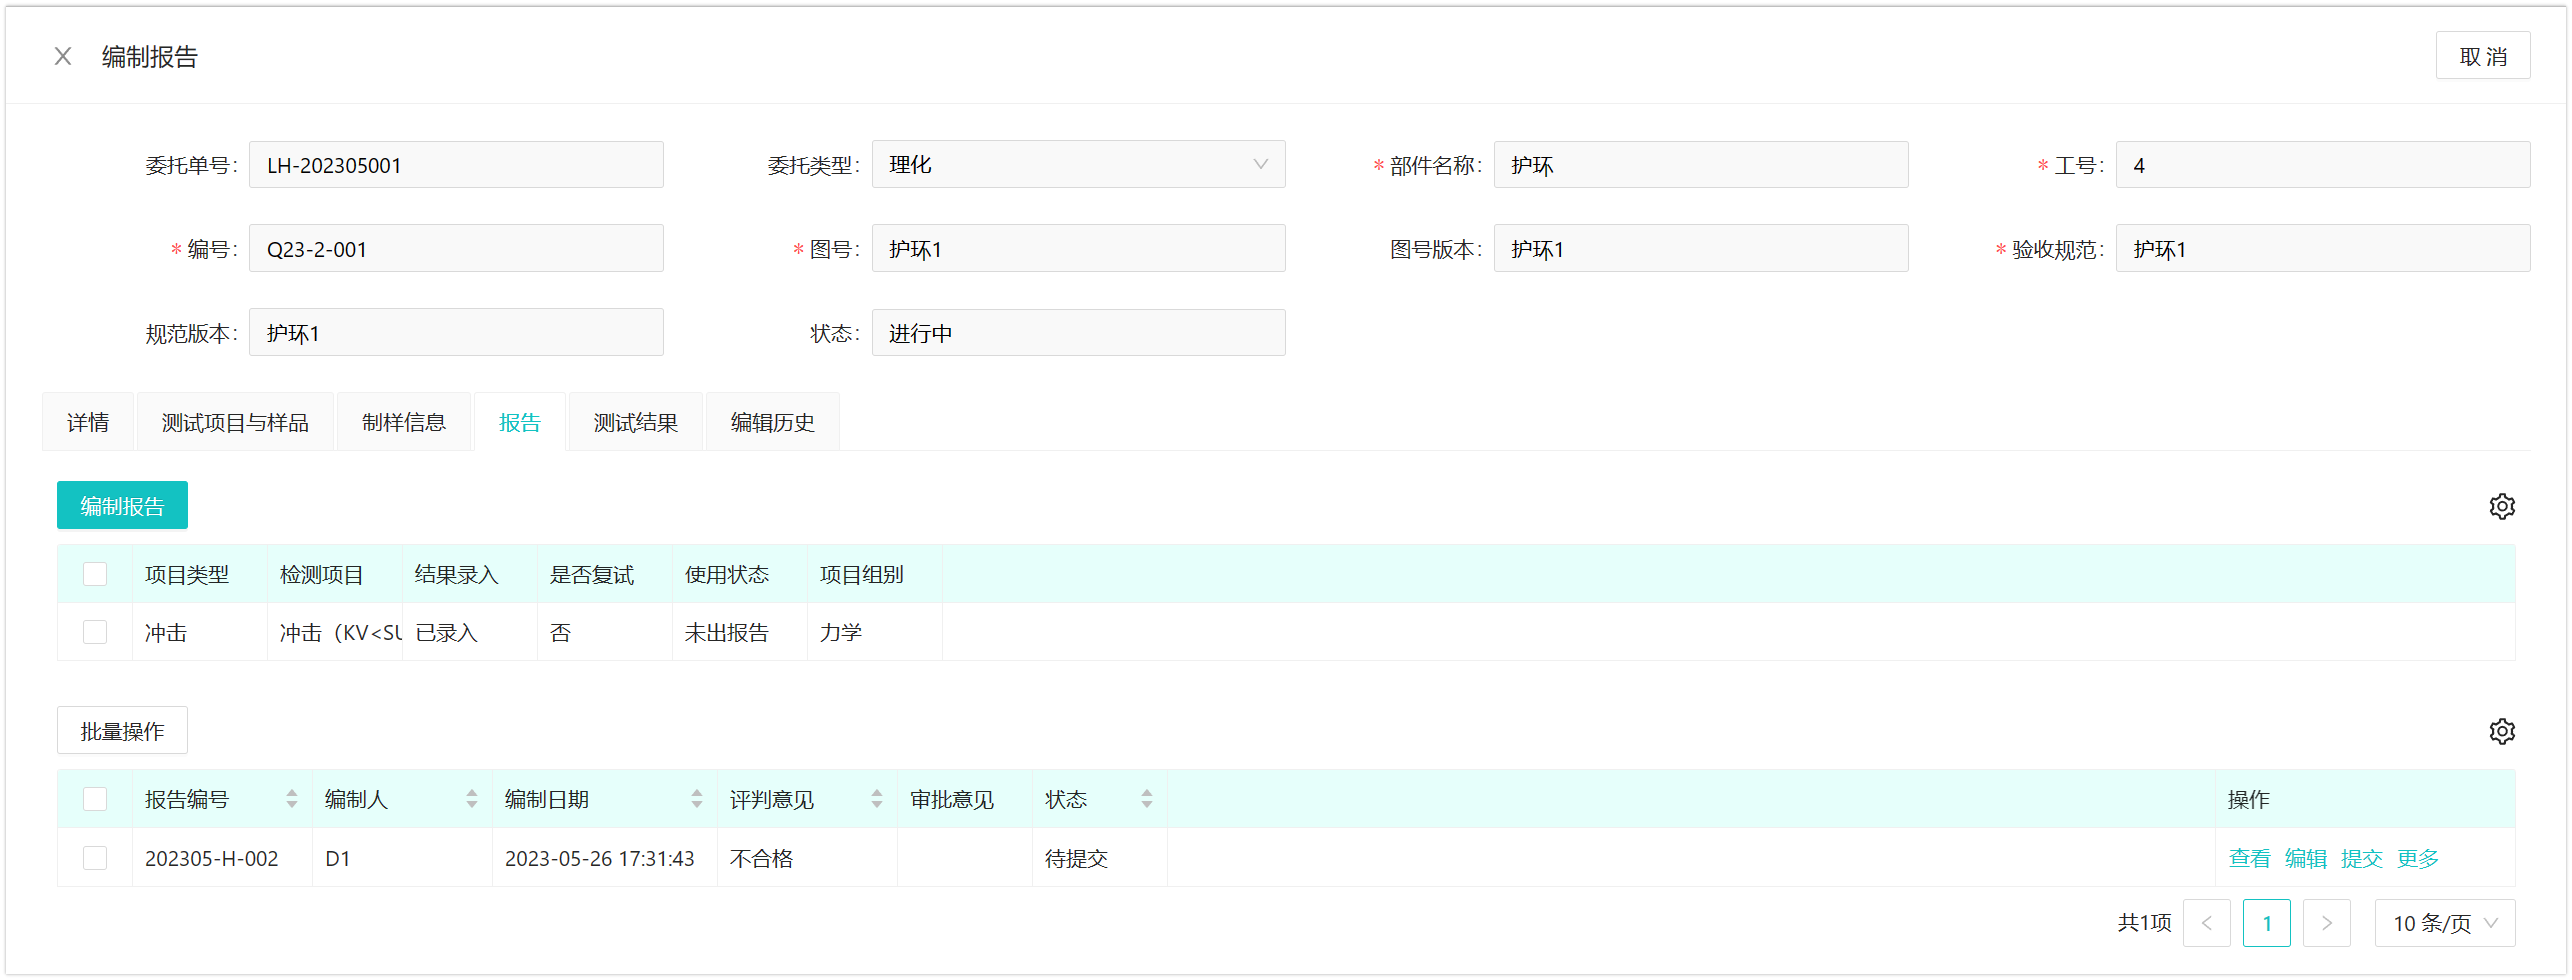Open 更多 actions for report row
Image resolution: width=2572 pixels, height=980 pixels.
tap(2417, 859)
